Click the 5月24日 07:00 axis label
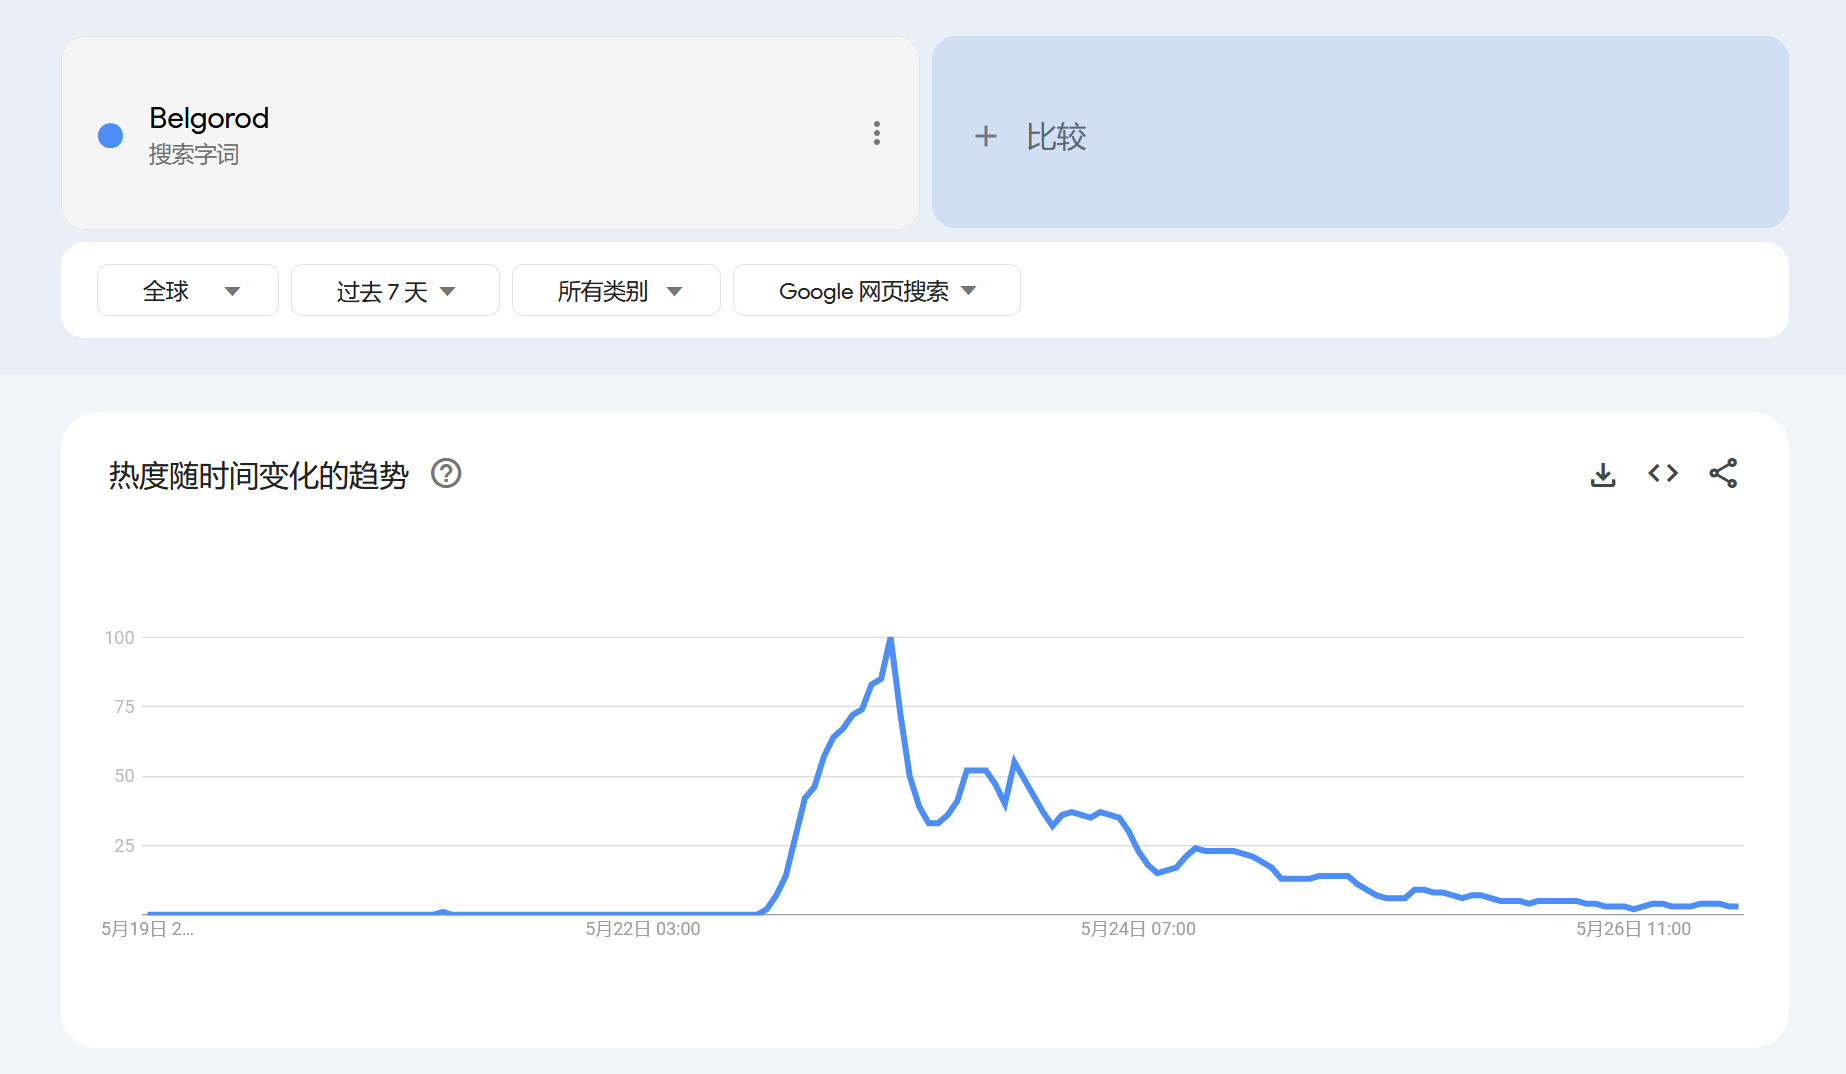1846x1074 pixels. click(x=1138, y=929)
